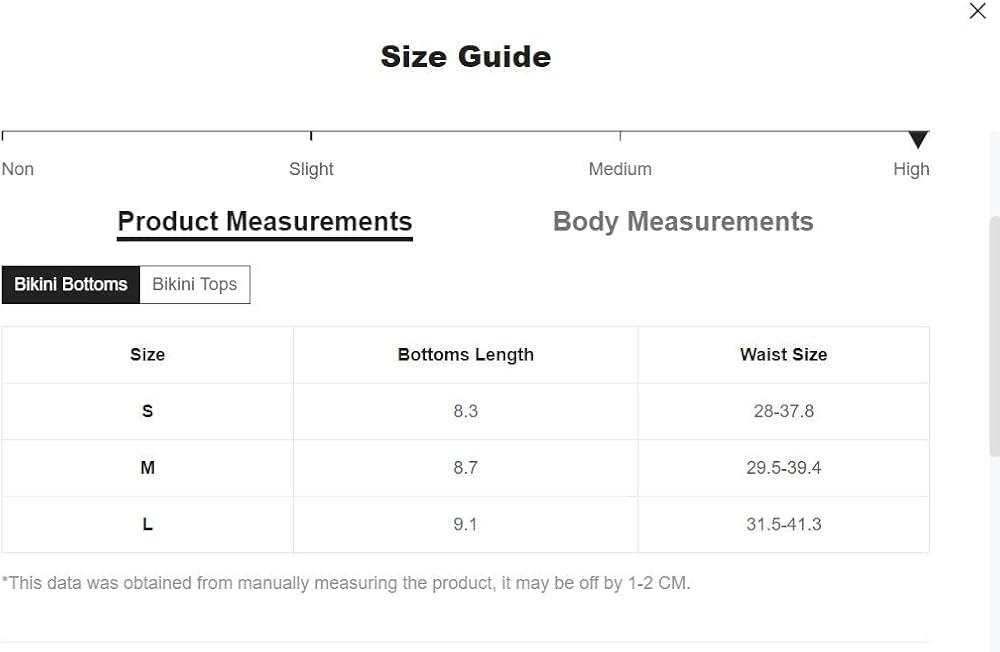Click the High stretch label

911,169
